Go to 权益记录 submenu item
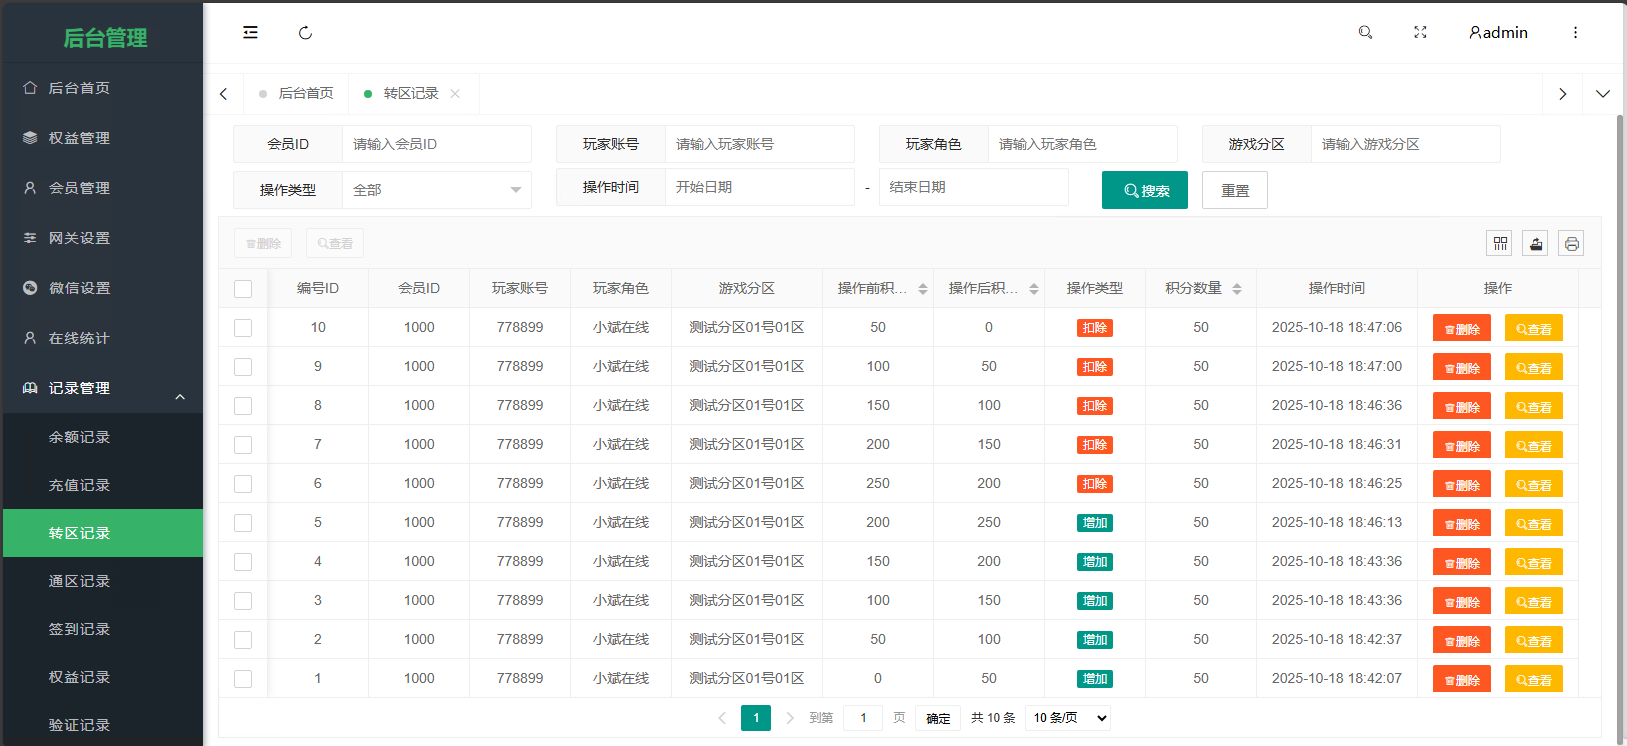The image size is (1627, 746). coord(102,677)
